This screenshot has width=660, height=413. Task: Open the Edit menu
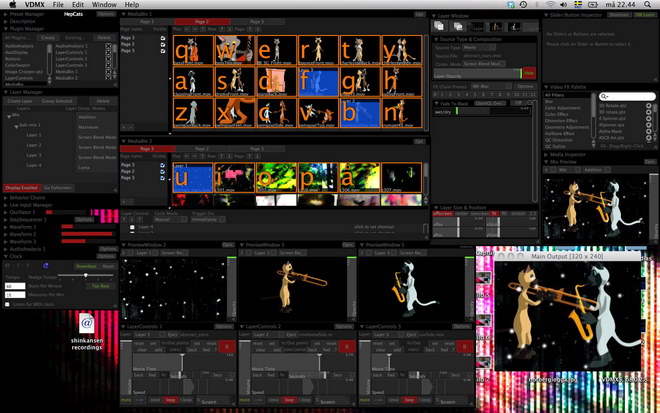click(x=78, y=5)
